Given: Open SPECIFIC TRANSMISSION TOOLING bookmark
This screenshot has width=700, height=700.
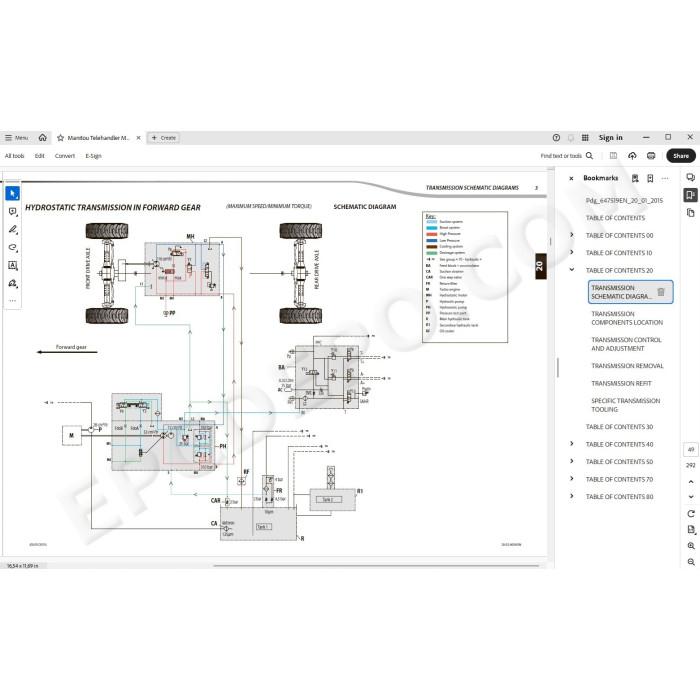Looking at the screenshot, I should 625,405.
